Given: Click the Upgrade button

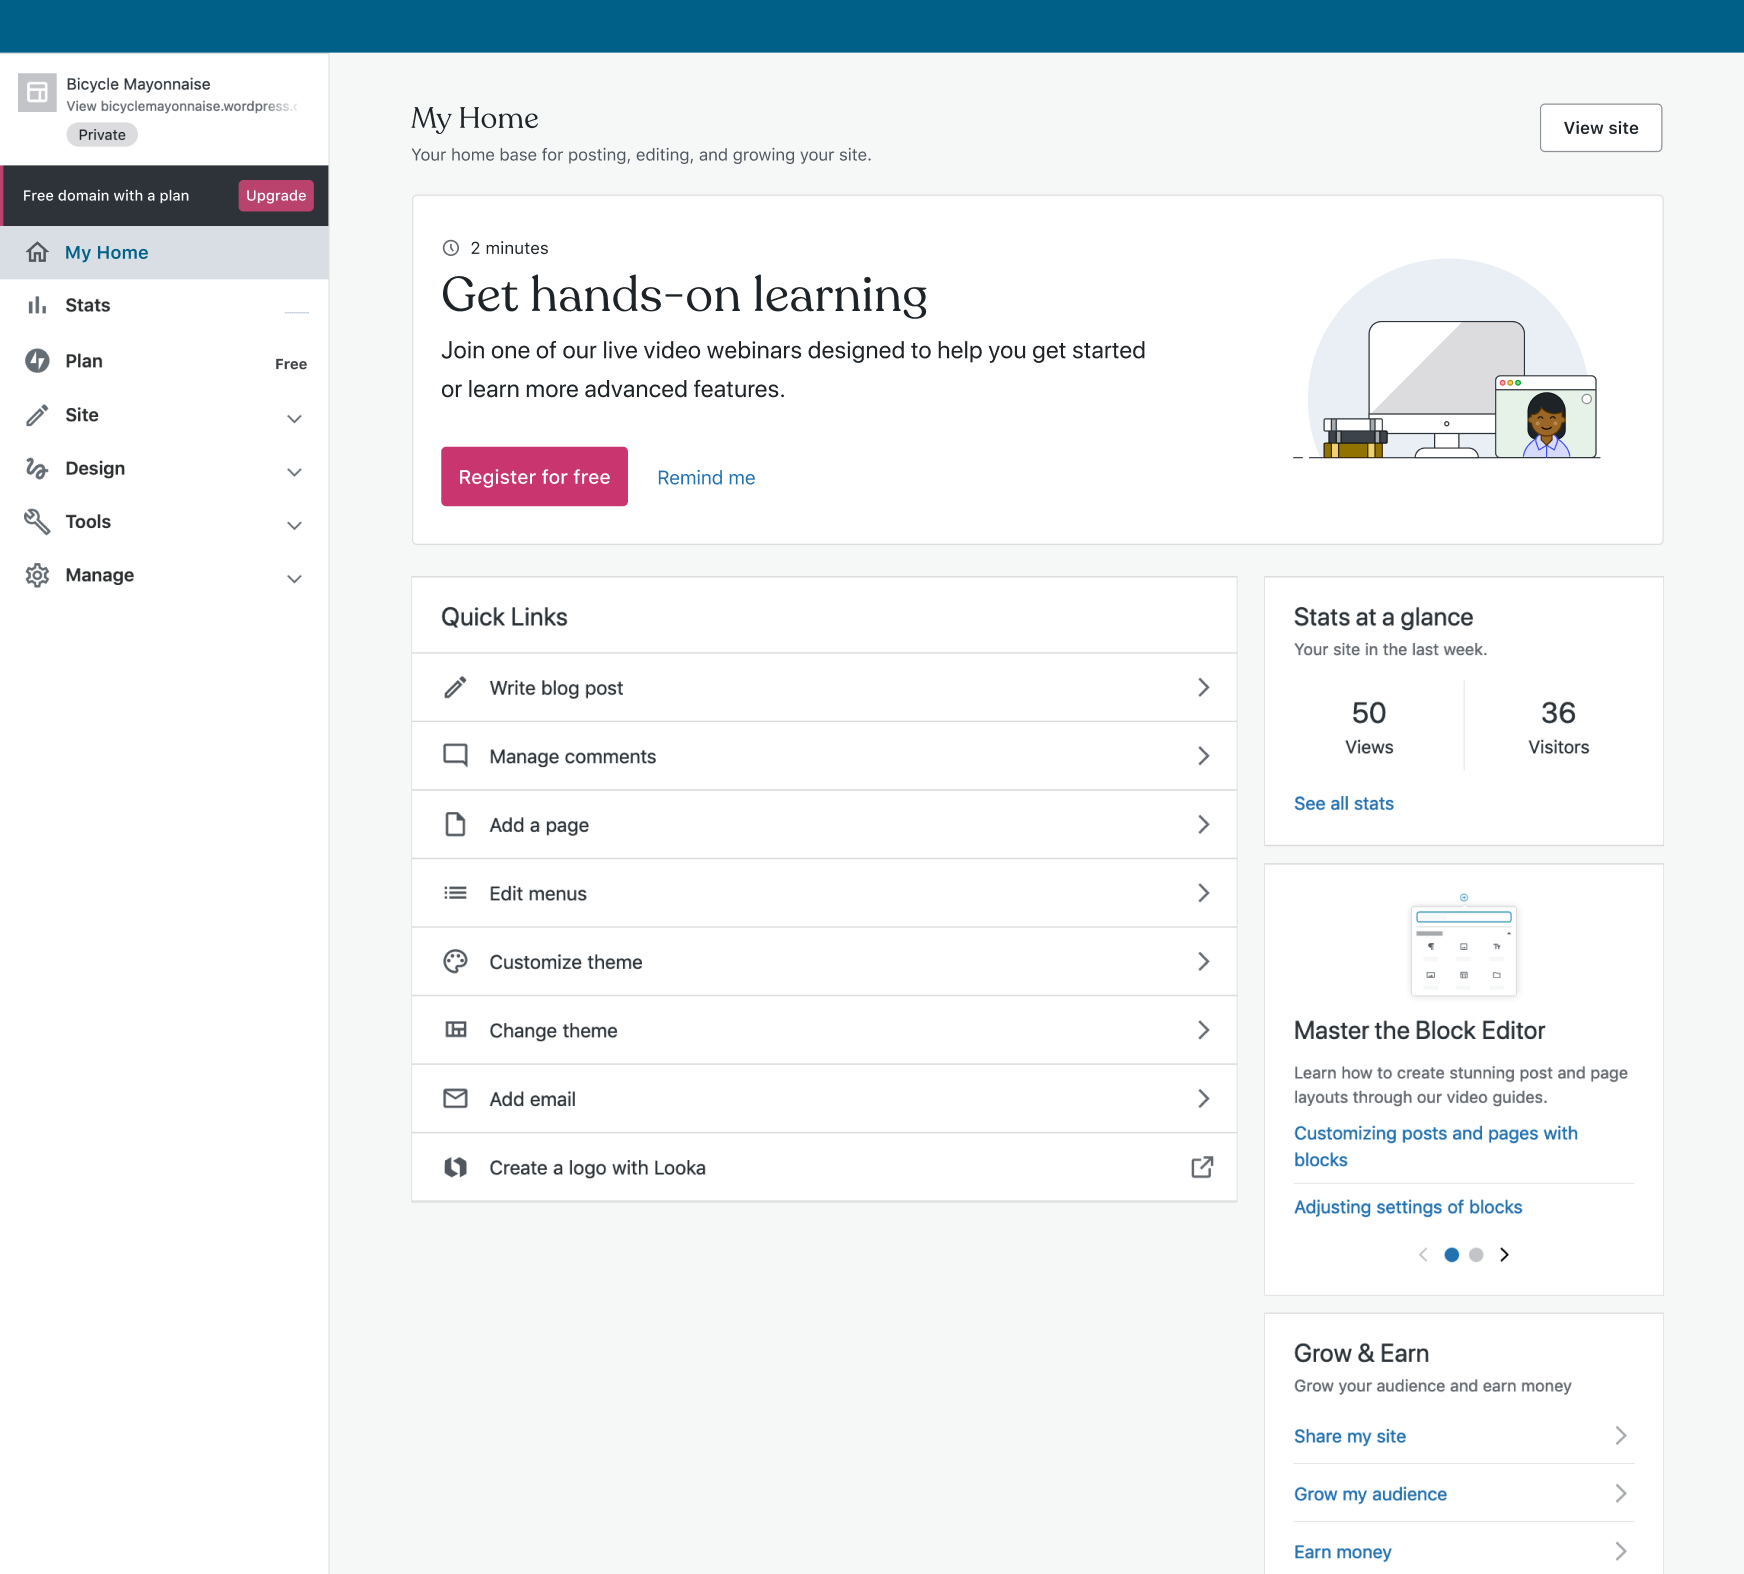Looking at the screenshot, I should pos(276,195).
